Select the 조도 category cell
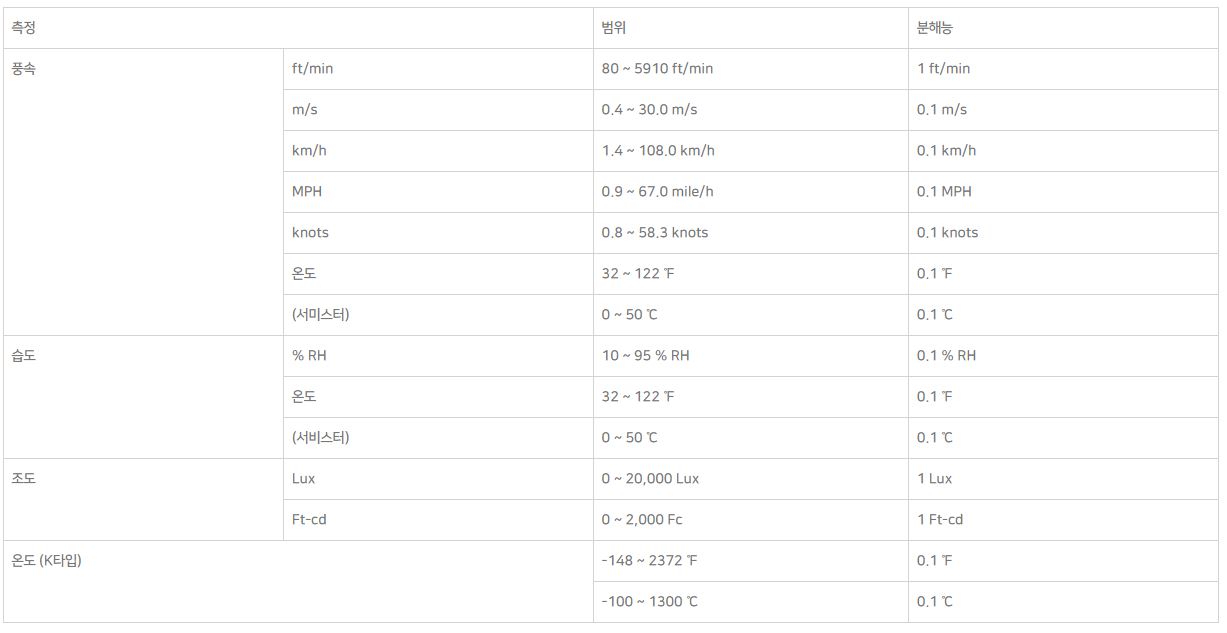 point(23,479)
